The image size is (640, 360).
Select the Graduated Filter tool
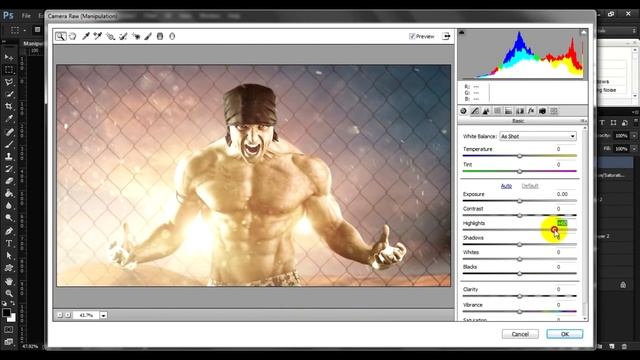click(160, 36)
